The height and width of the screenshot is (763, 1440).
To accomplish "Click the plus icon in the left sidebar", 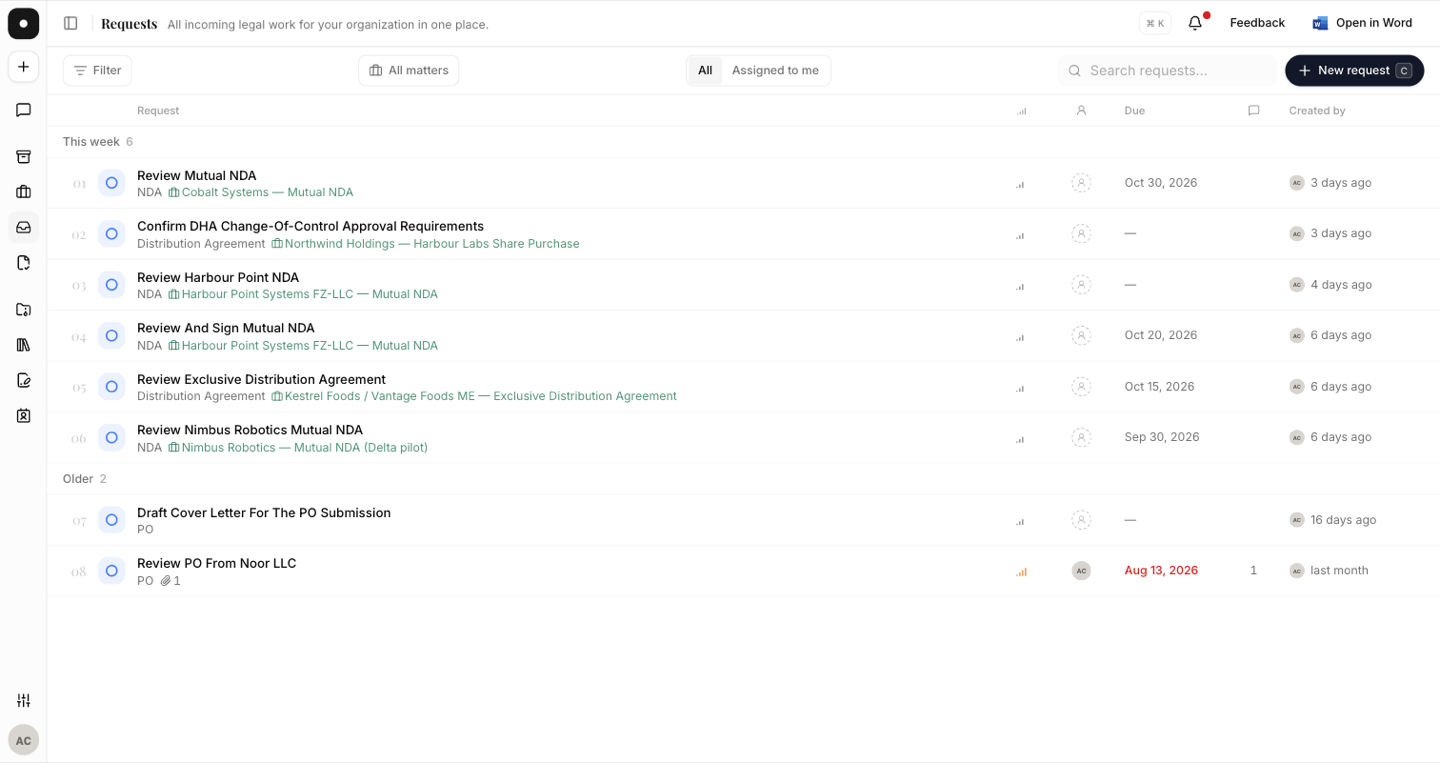I will (x=23, y=67).
